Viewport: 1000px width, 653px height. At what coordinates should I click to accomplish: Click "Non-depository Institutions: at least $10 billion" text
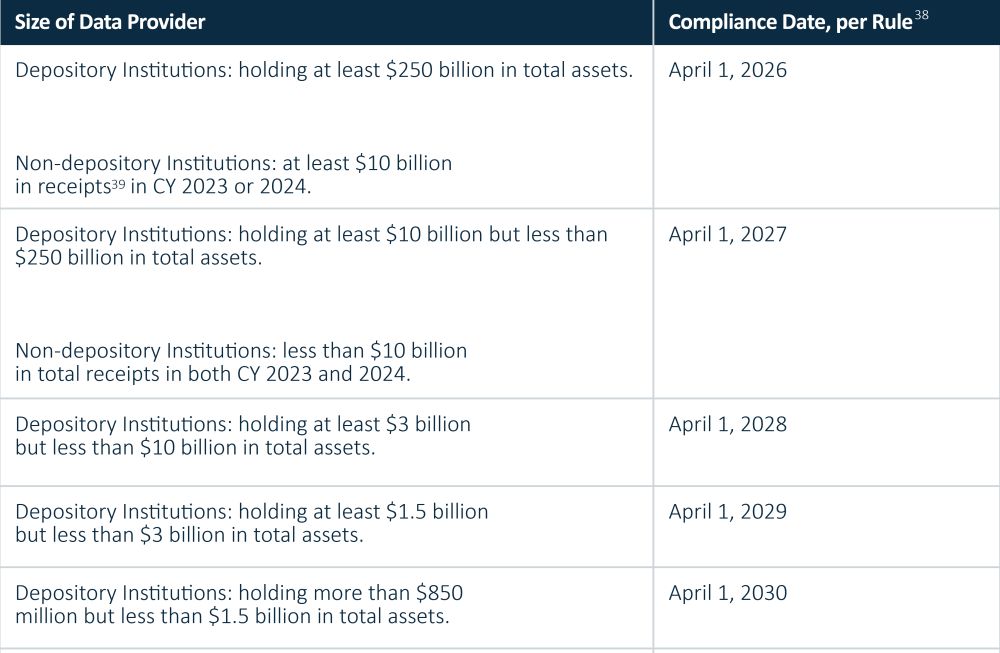pos(233,163)
